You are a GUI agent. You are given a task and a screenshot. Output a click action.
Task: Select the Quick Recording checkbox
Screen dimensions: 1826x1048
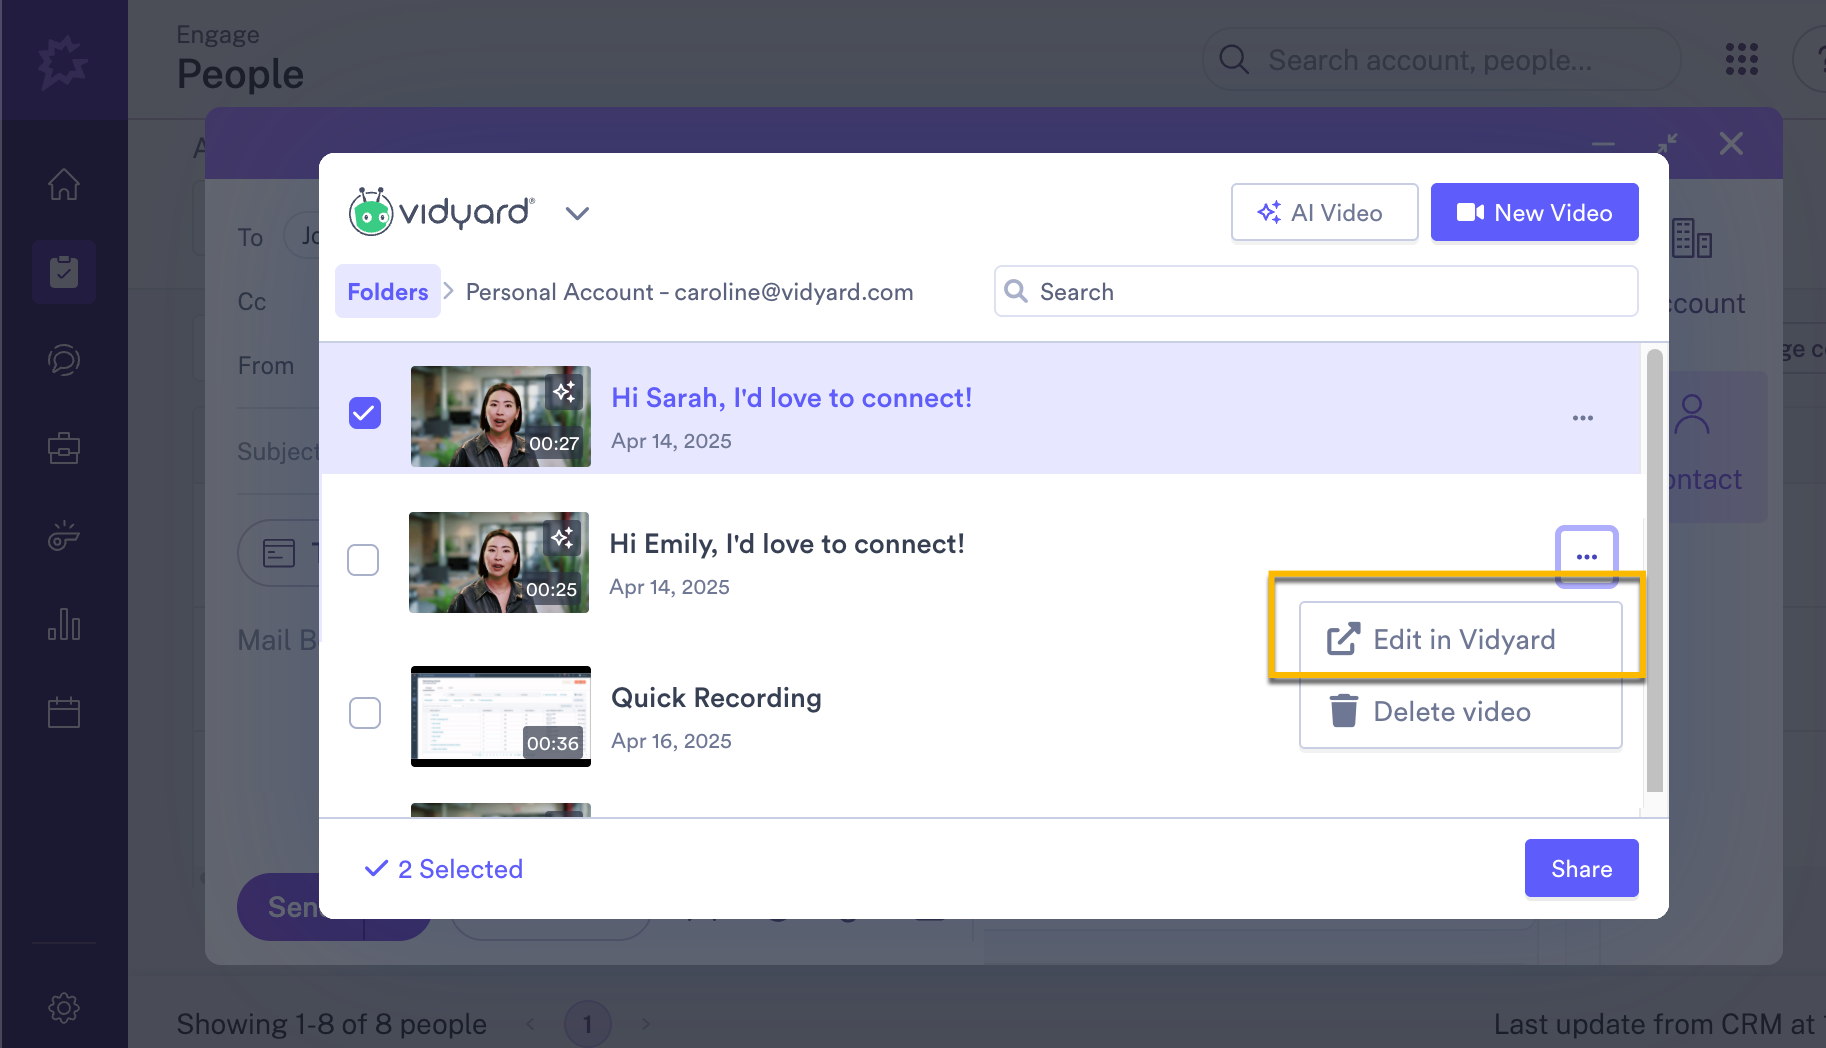point(365,713)
